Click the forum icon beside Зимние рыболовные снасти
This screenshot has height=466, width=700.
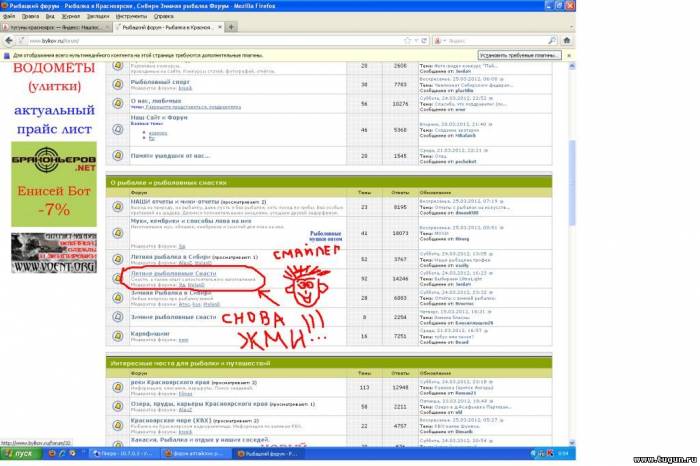tap(118, 316)
